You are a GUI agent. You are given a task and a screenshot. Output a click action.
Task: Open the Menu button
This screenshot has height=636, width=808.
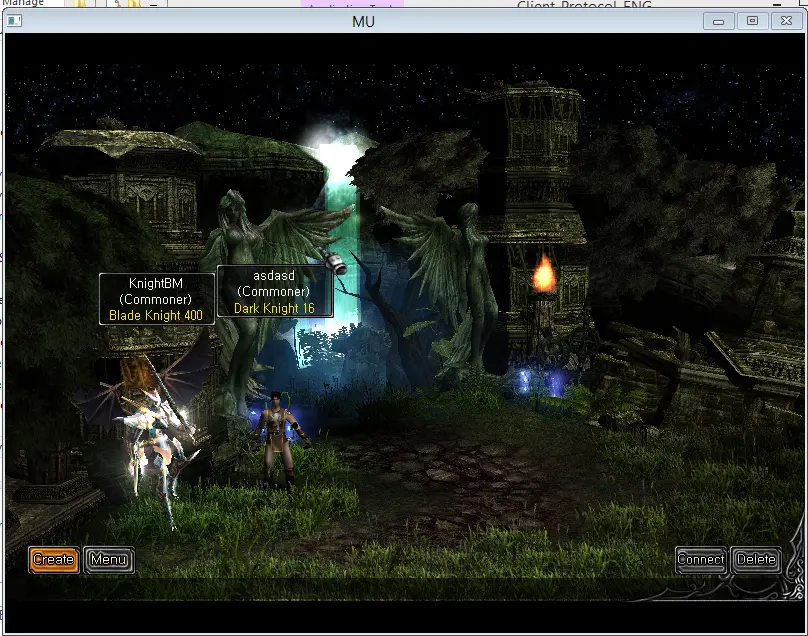tap(109, 560)
